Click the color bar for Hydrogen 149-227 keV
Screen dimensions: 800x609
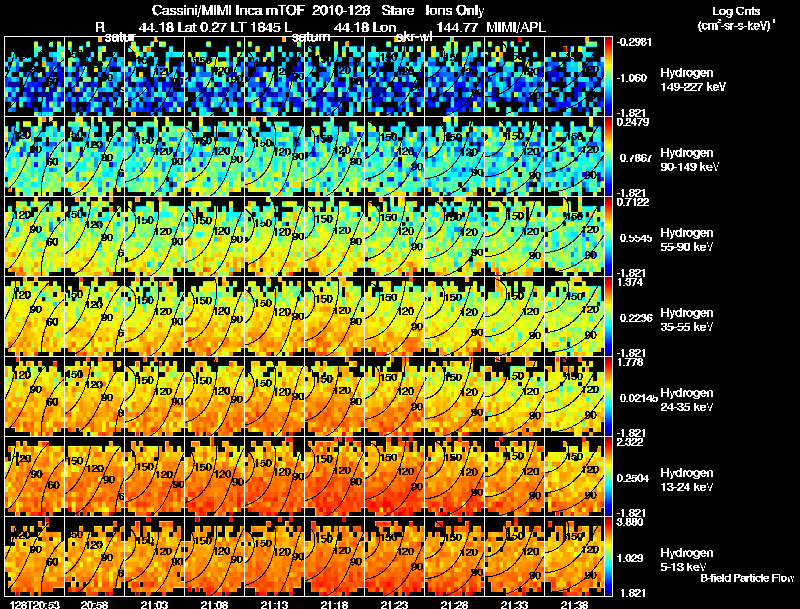pos(608,76)
